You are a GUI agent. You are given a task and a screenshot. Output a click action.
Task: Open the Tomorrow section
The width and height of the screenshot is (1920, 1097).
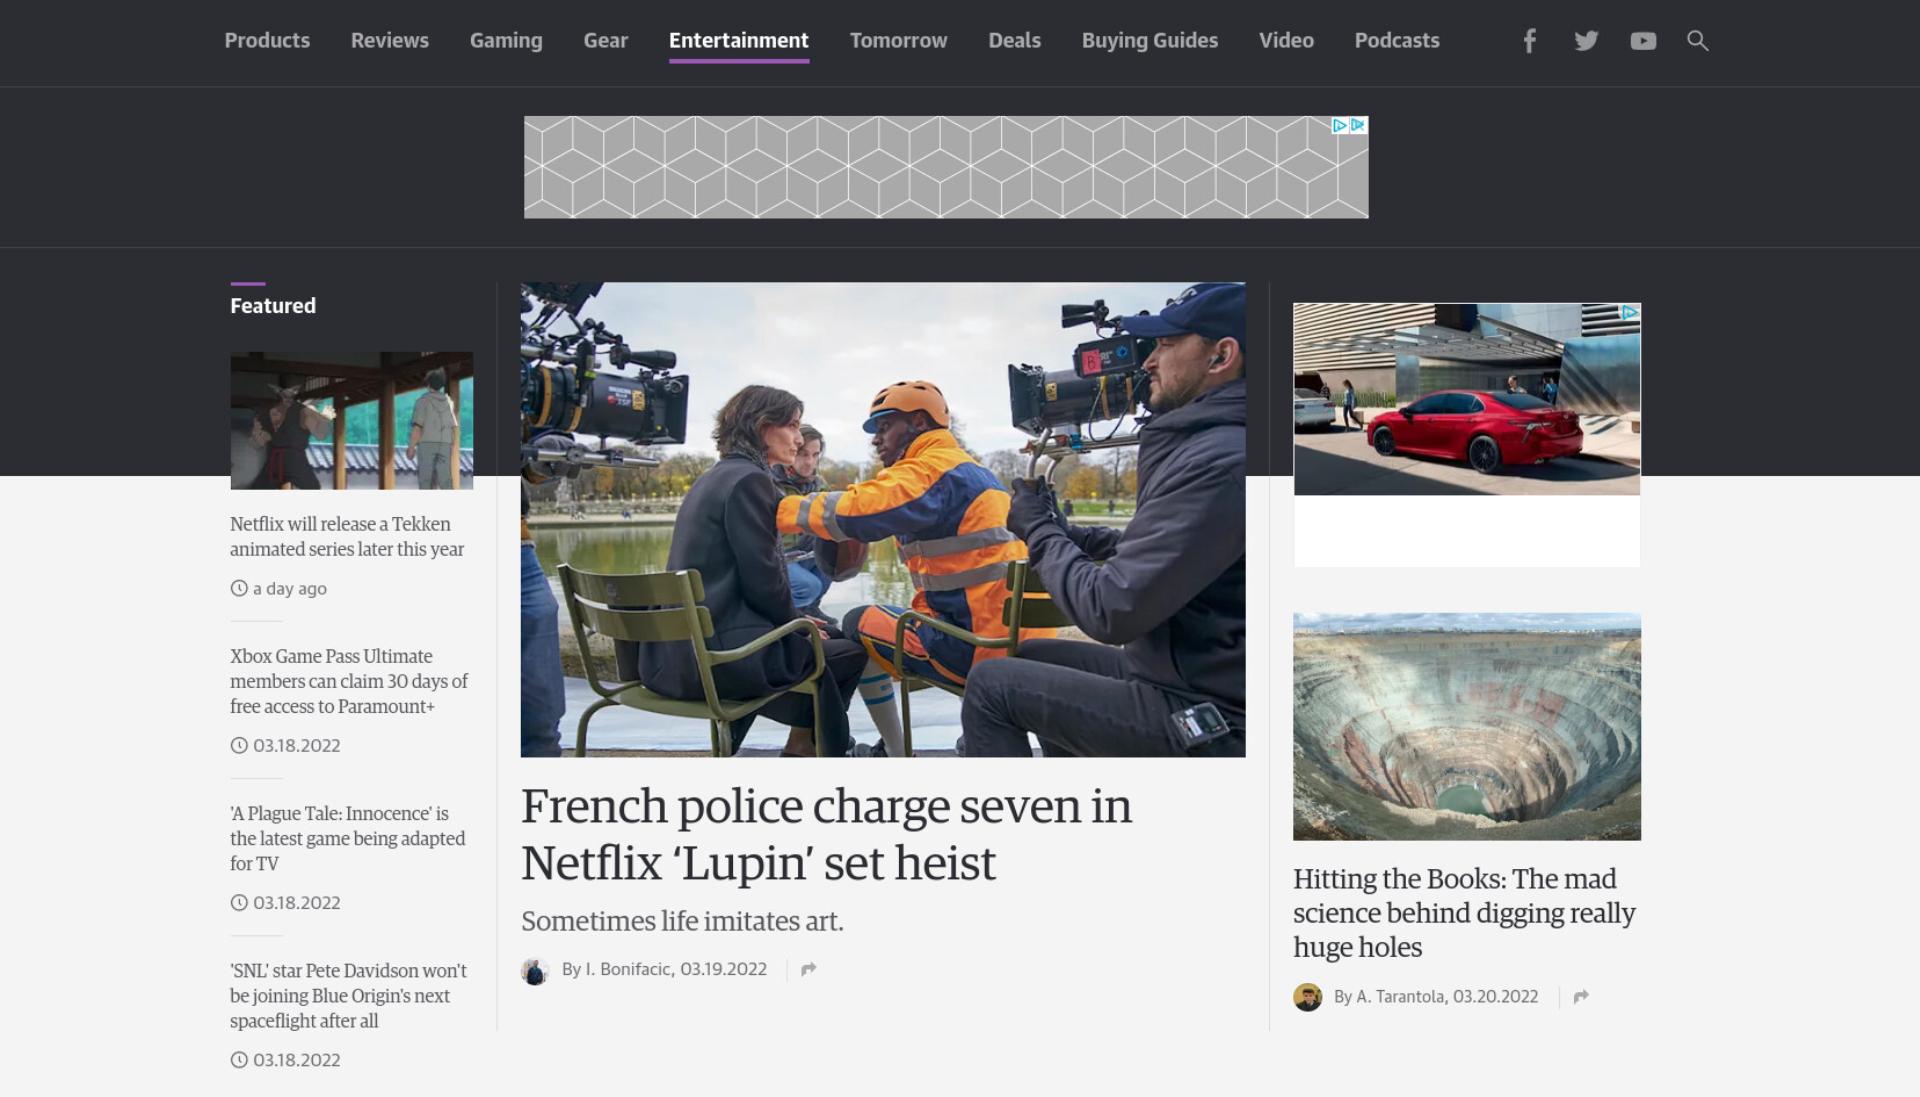898,41
